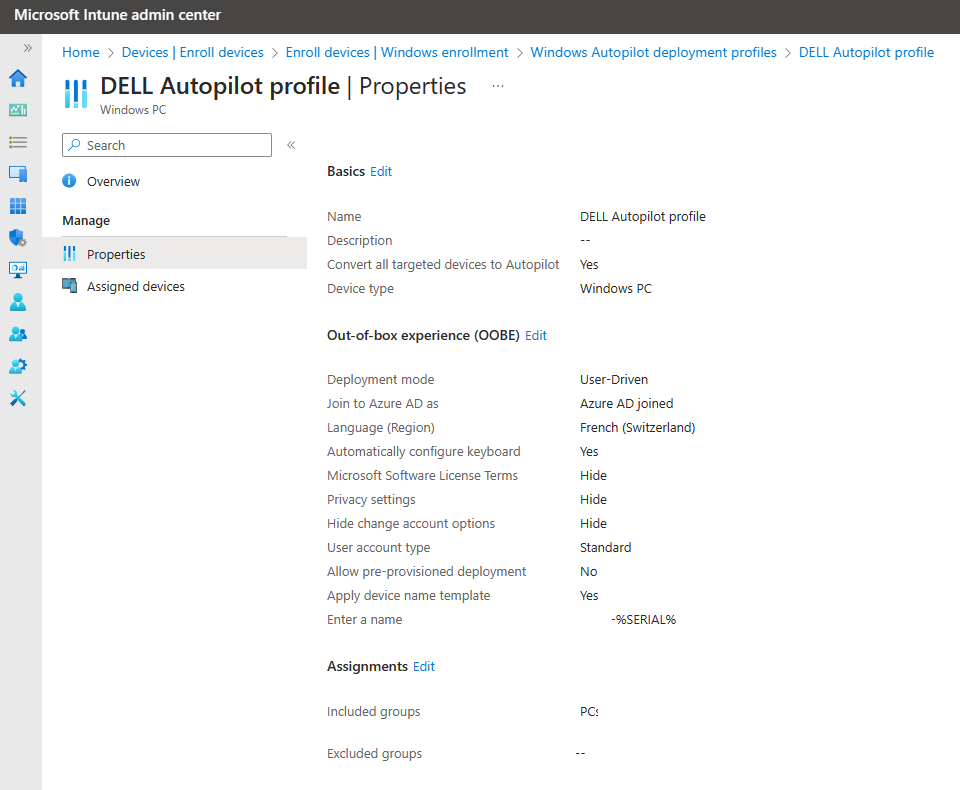Image resolution: width=960 pixels, height=790 pixels.
Task: Click the 'No' pre-provisioned deployment value
Action: point(588,571)
